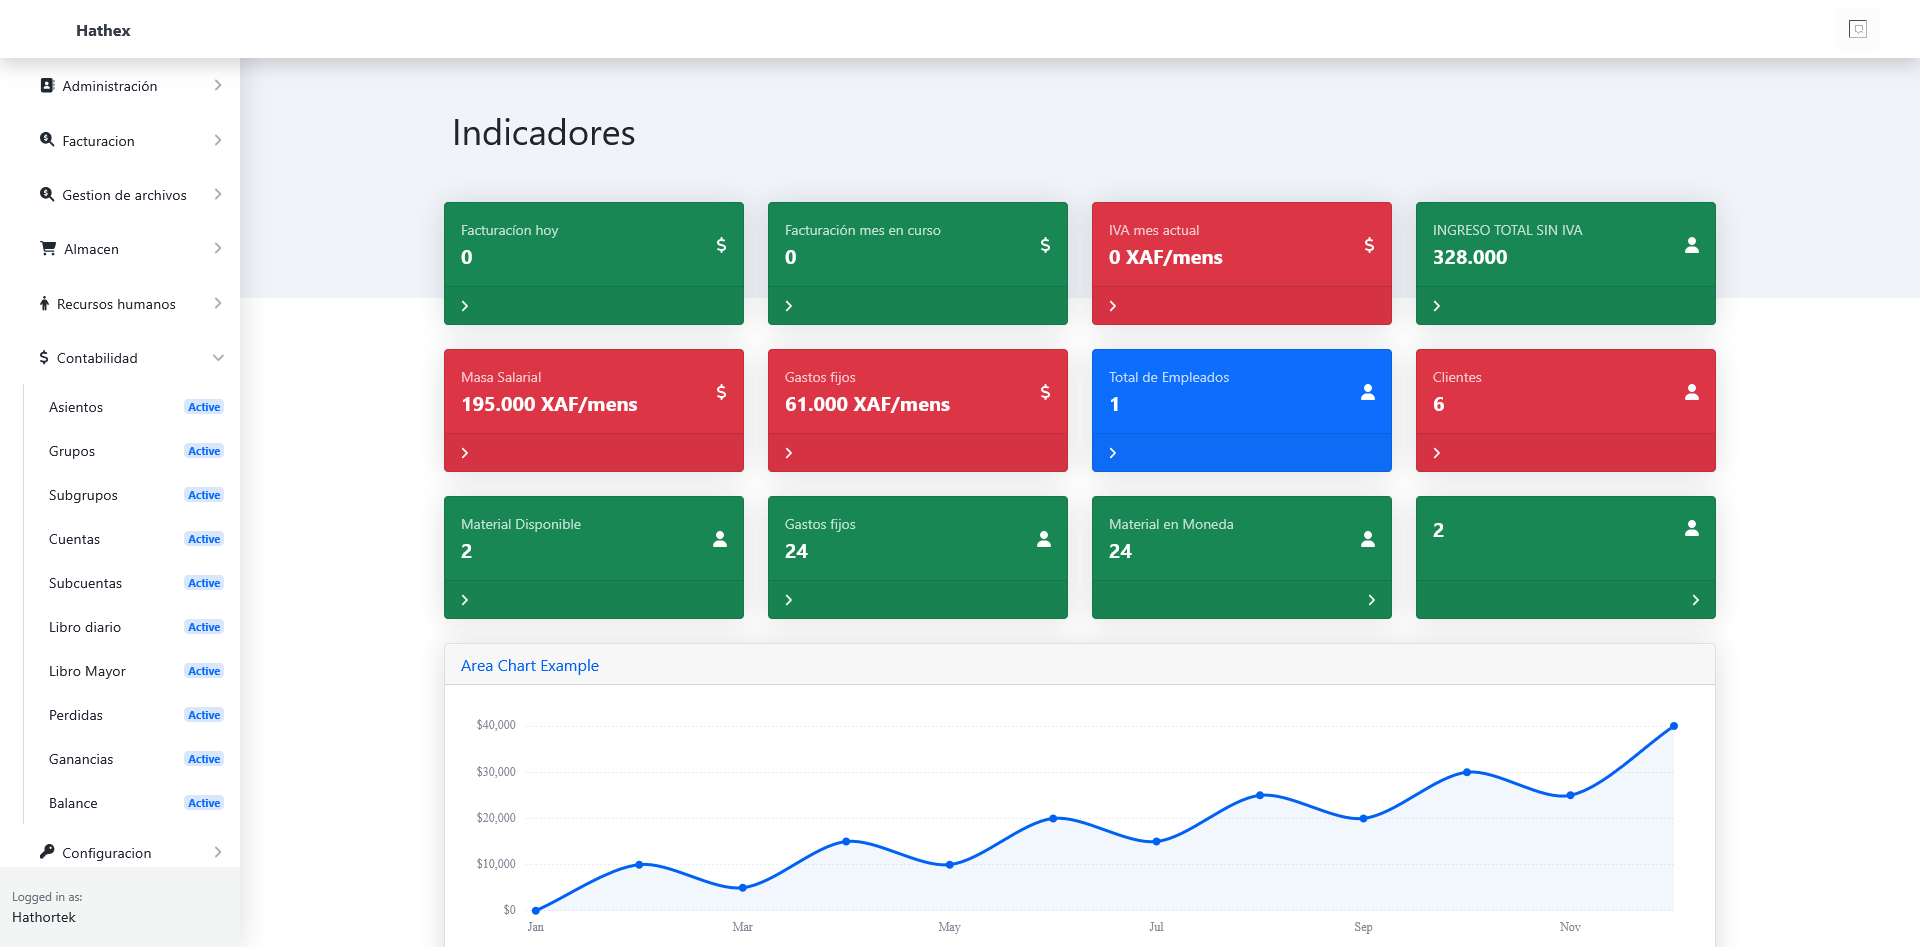
Task: Open details arrow on Facturación mes en curso card
Action: [x=789, y=306]
